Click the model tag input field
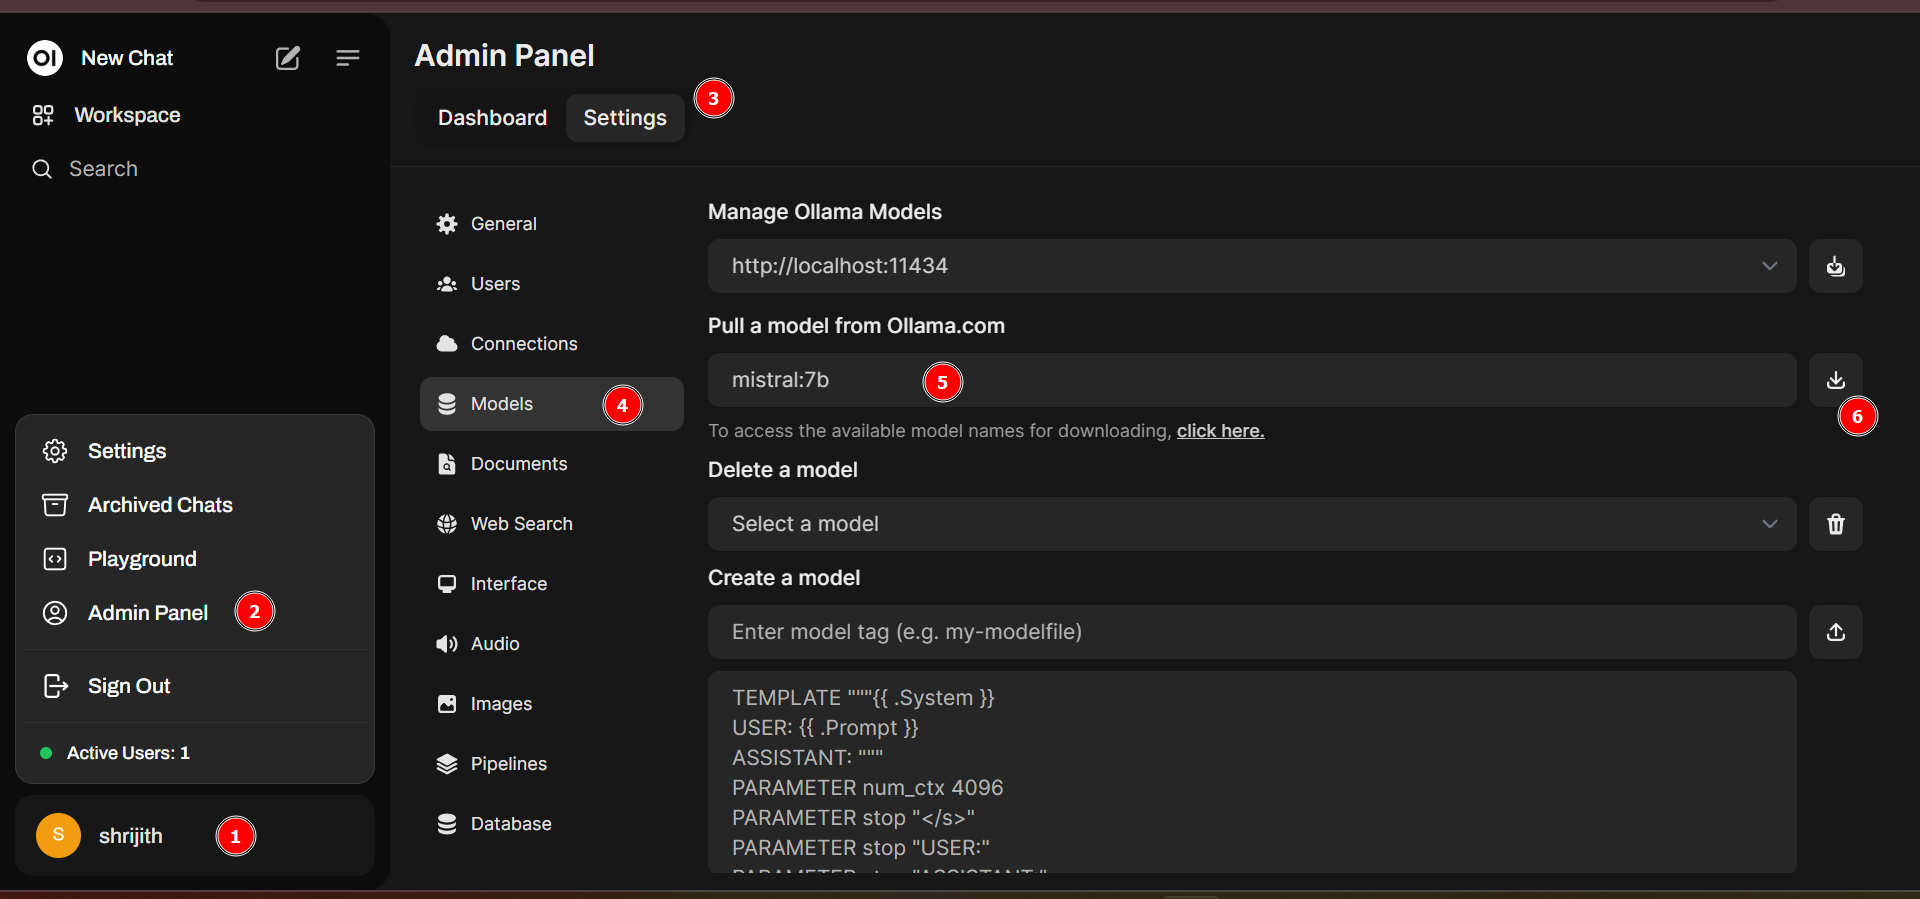Image resolution: width=1920 pixels, height=899 pixels. pos(1250,632)
